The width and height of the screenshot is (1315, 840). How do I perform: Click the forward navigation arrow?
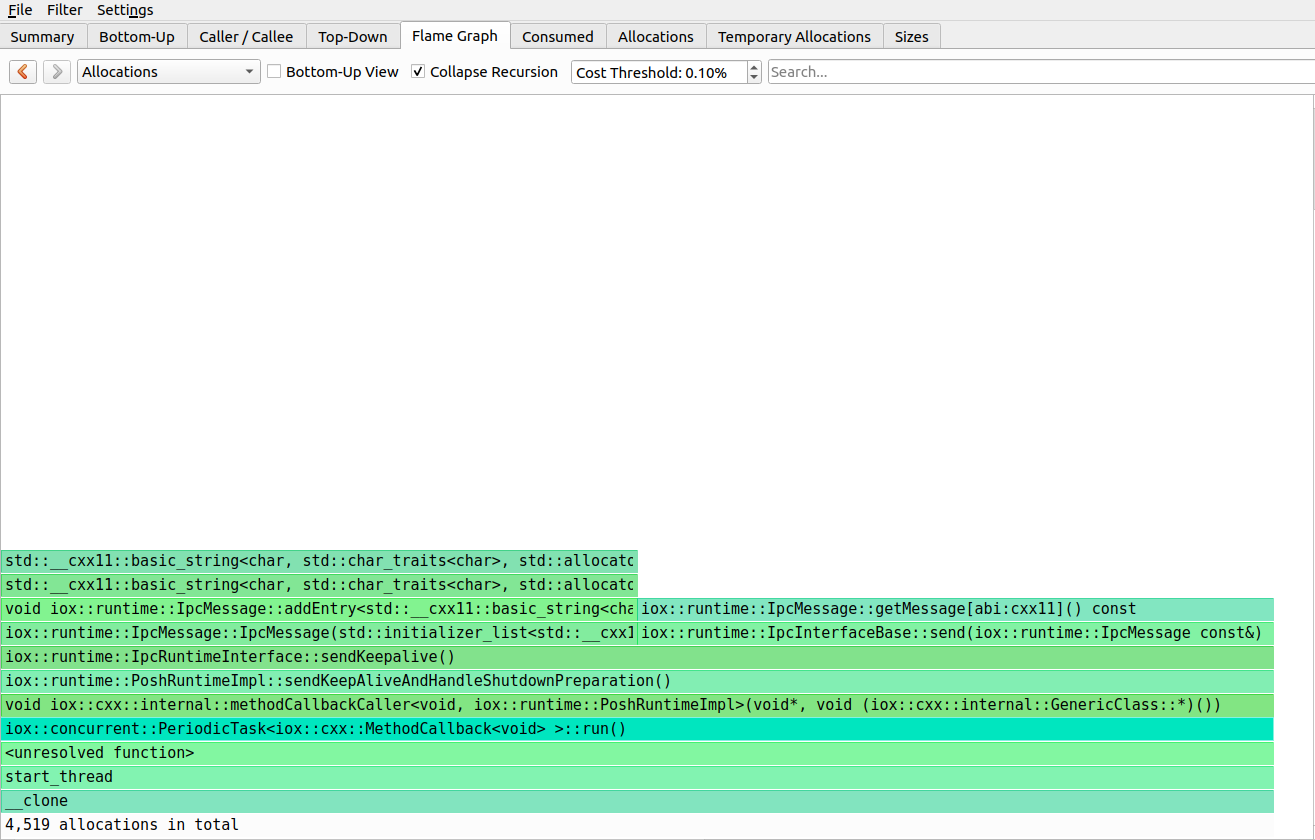pos(56,71)
